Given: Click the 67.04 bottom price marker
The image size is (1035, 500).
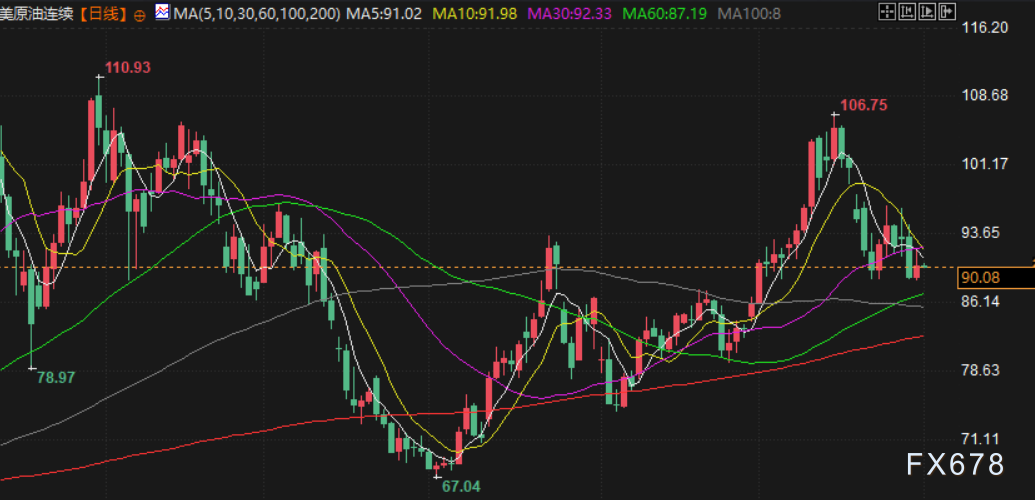Looking at the screenshot, I should coord(461,487).
